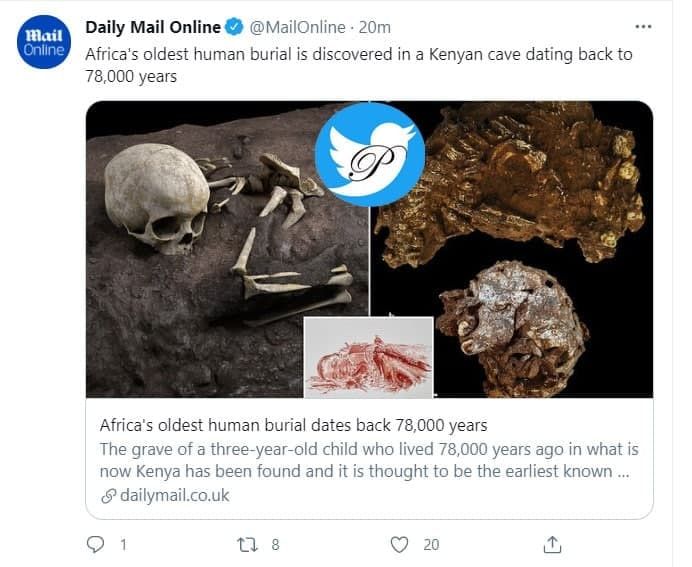Viewport: 692px width, 567px height.
Task: Click the link chain icon beside dailymail.co.uk
Action: coord(108,496)
